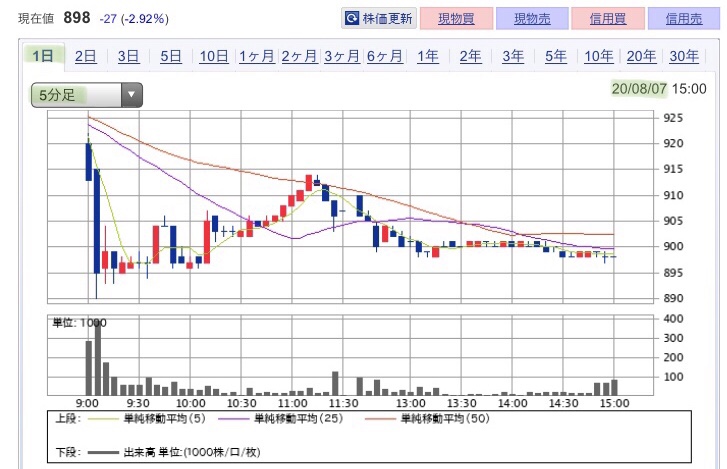Image resolution: width=727 pixels, height=469 pixels.
Task: Click the 単純移動平均(25) legend entry
Action: [299, 418]
